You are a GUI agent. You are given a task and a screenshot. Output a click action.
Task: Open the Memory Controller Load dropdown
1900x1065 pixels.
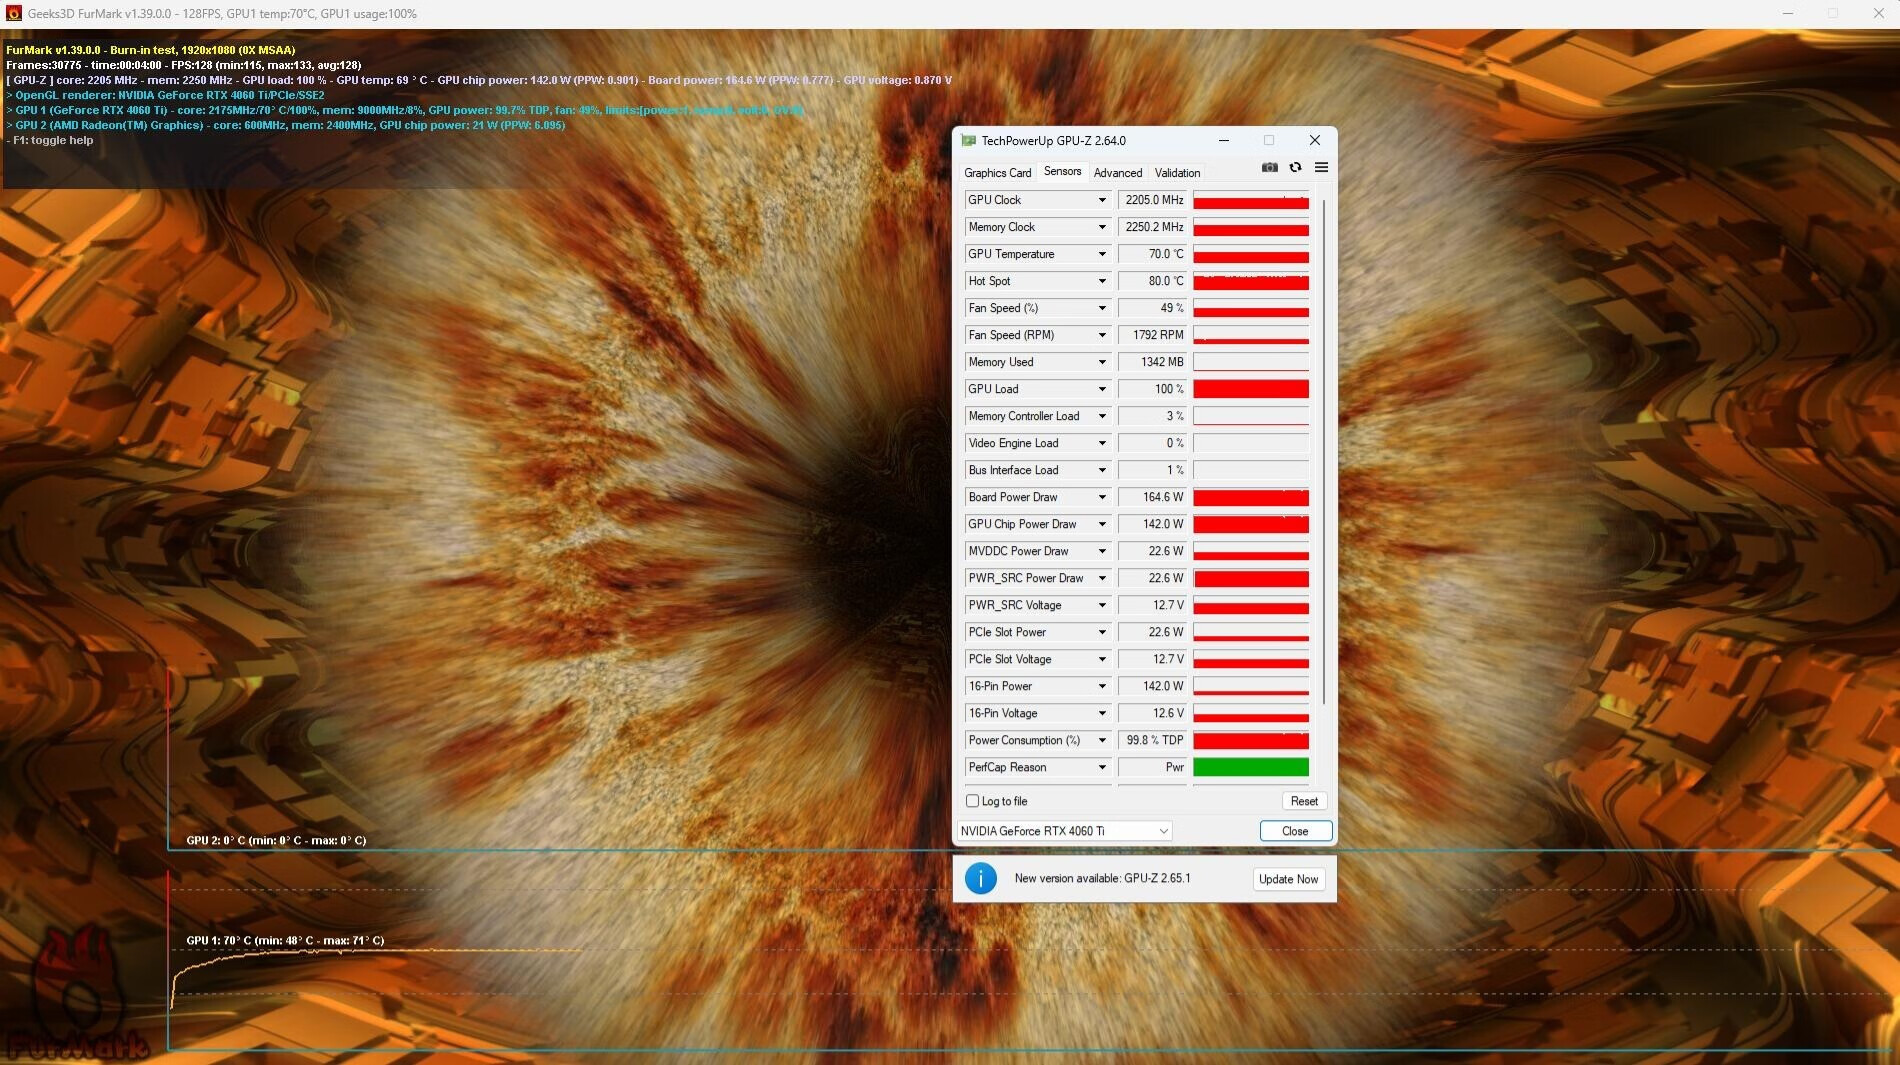tap(1102, 416)
